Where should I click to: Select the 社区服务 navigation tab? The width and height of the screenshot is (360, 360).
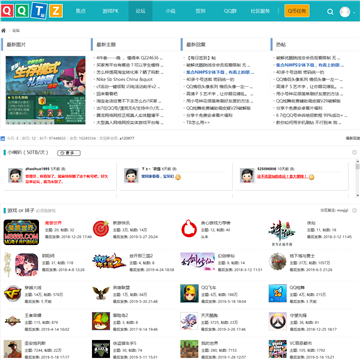260,11
